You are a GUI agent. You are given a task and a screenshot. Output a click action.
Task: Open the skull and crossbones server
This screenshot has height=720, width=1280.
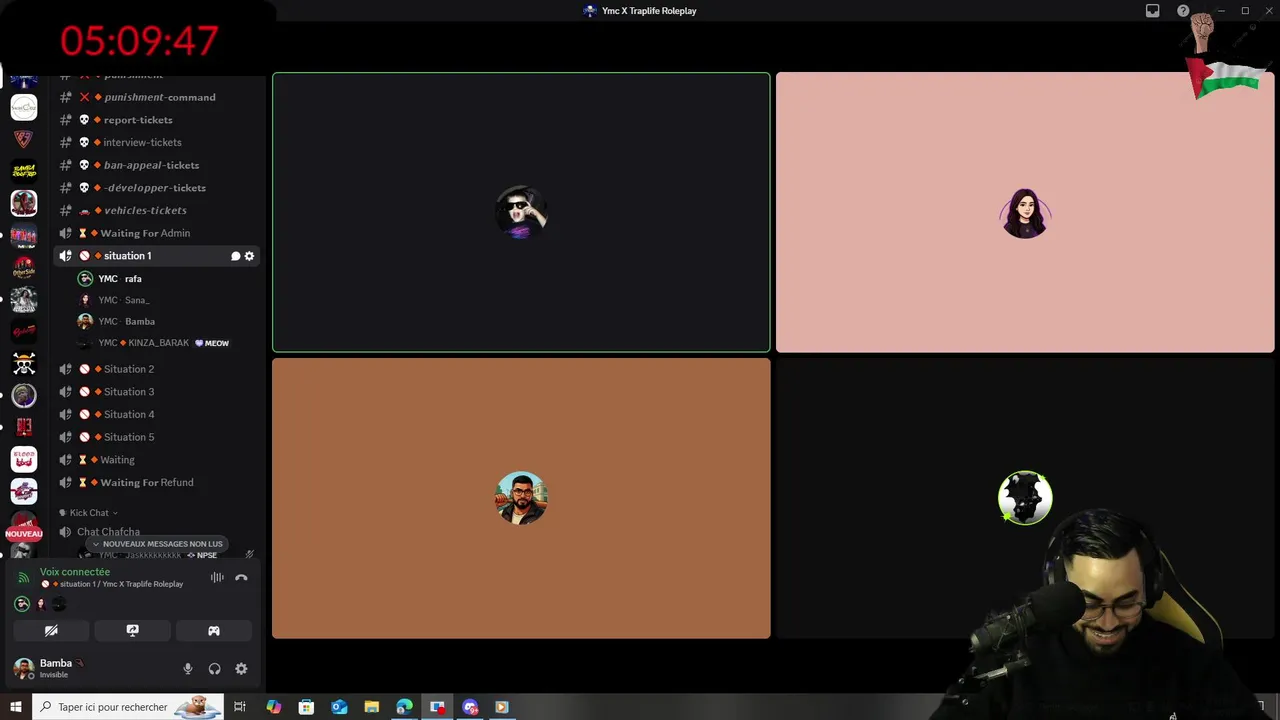(24, 364)
